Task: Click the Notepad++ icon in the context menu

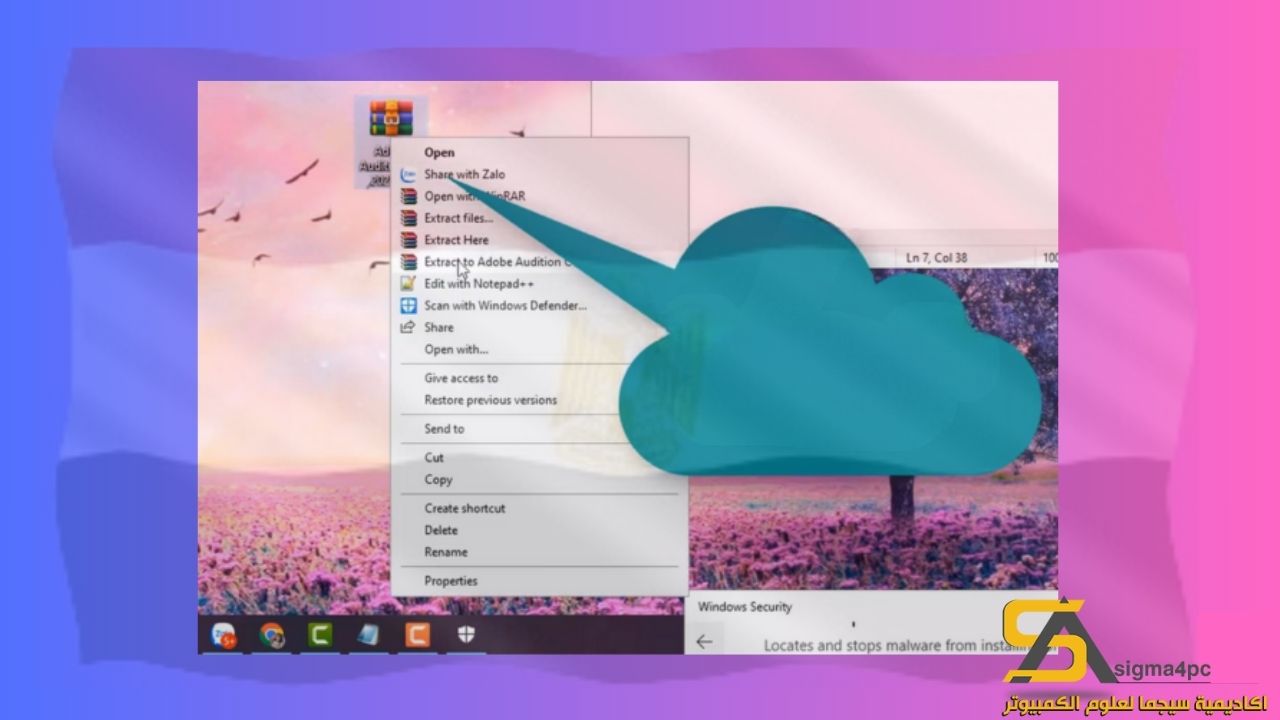Action: pyautogui.click(x=408, y=284)
